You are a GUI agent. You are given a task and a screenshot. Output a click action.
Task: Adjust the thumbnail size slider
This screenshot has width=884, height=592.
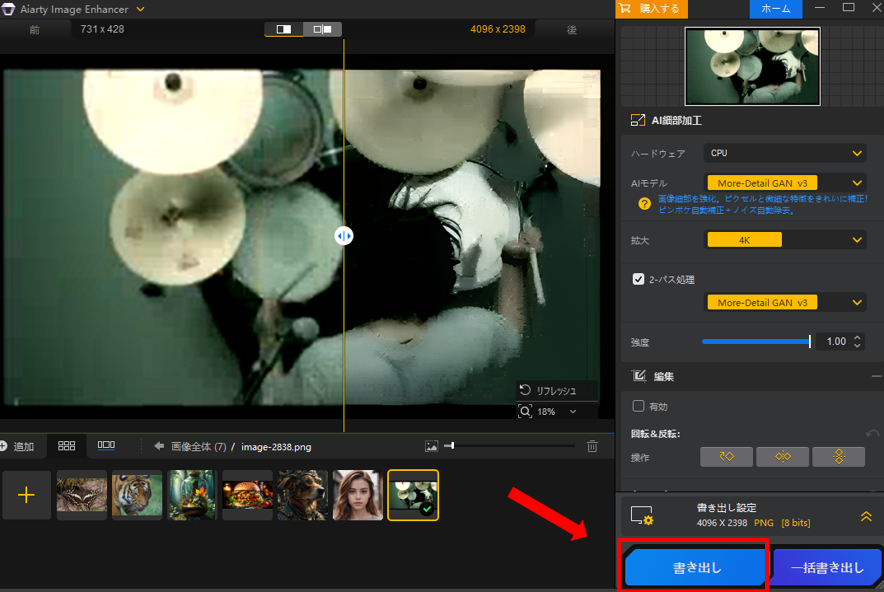[510, 446]
